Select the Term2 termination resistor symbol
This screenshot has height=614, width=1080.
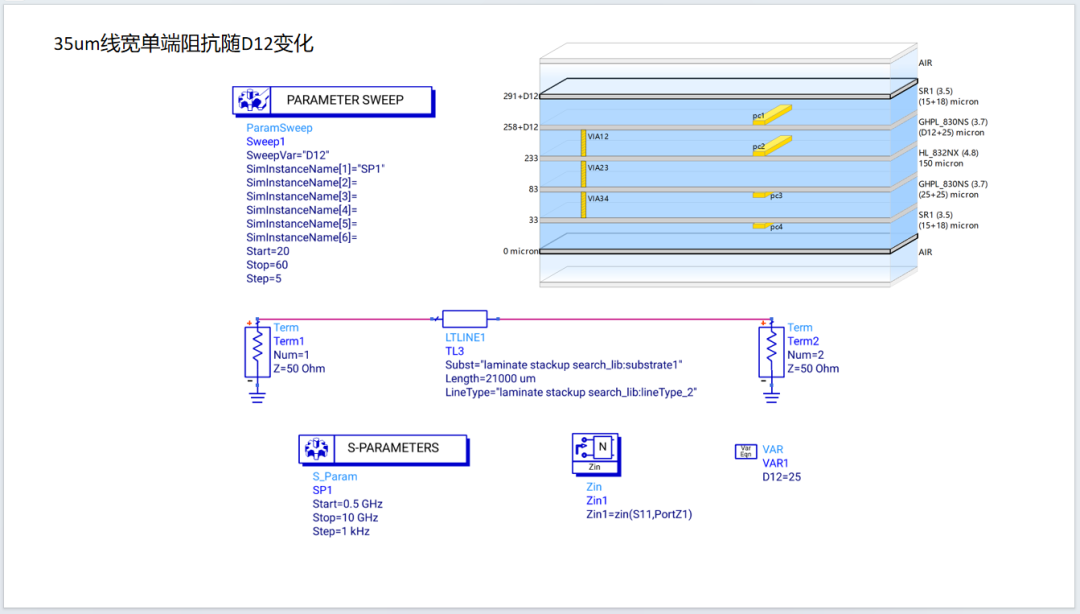point(771,349)
